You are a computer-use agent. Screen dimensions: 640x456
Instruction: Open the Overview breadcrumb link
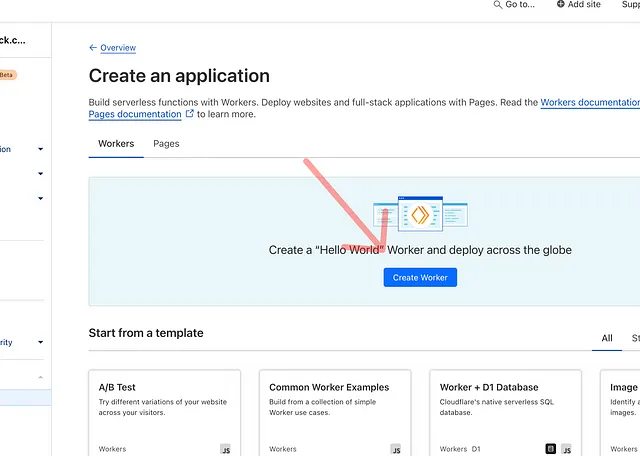click(x=118, y=48)
